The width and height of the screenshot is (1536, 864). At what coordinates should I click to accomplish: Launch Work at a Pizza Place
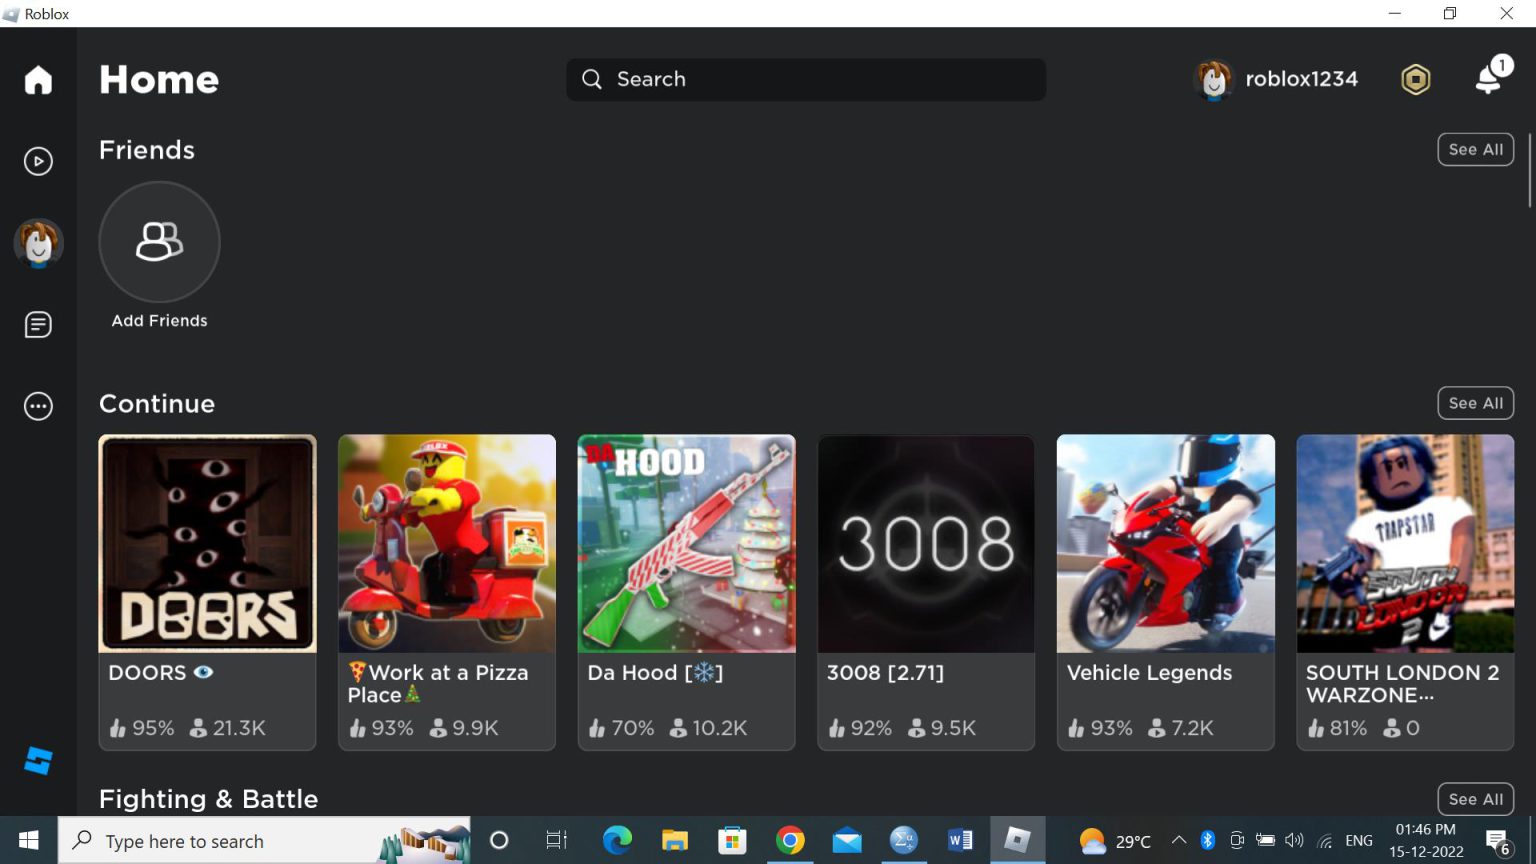(446, 543)
